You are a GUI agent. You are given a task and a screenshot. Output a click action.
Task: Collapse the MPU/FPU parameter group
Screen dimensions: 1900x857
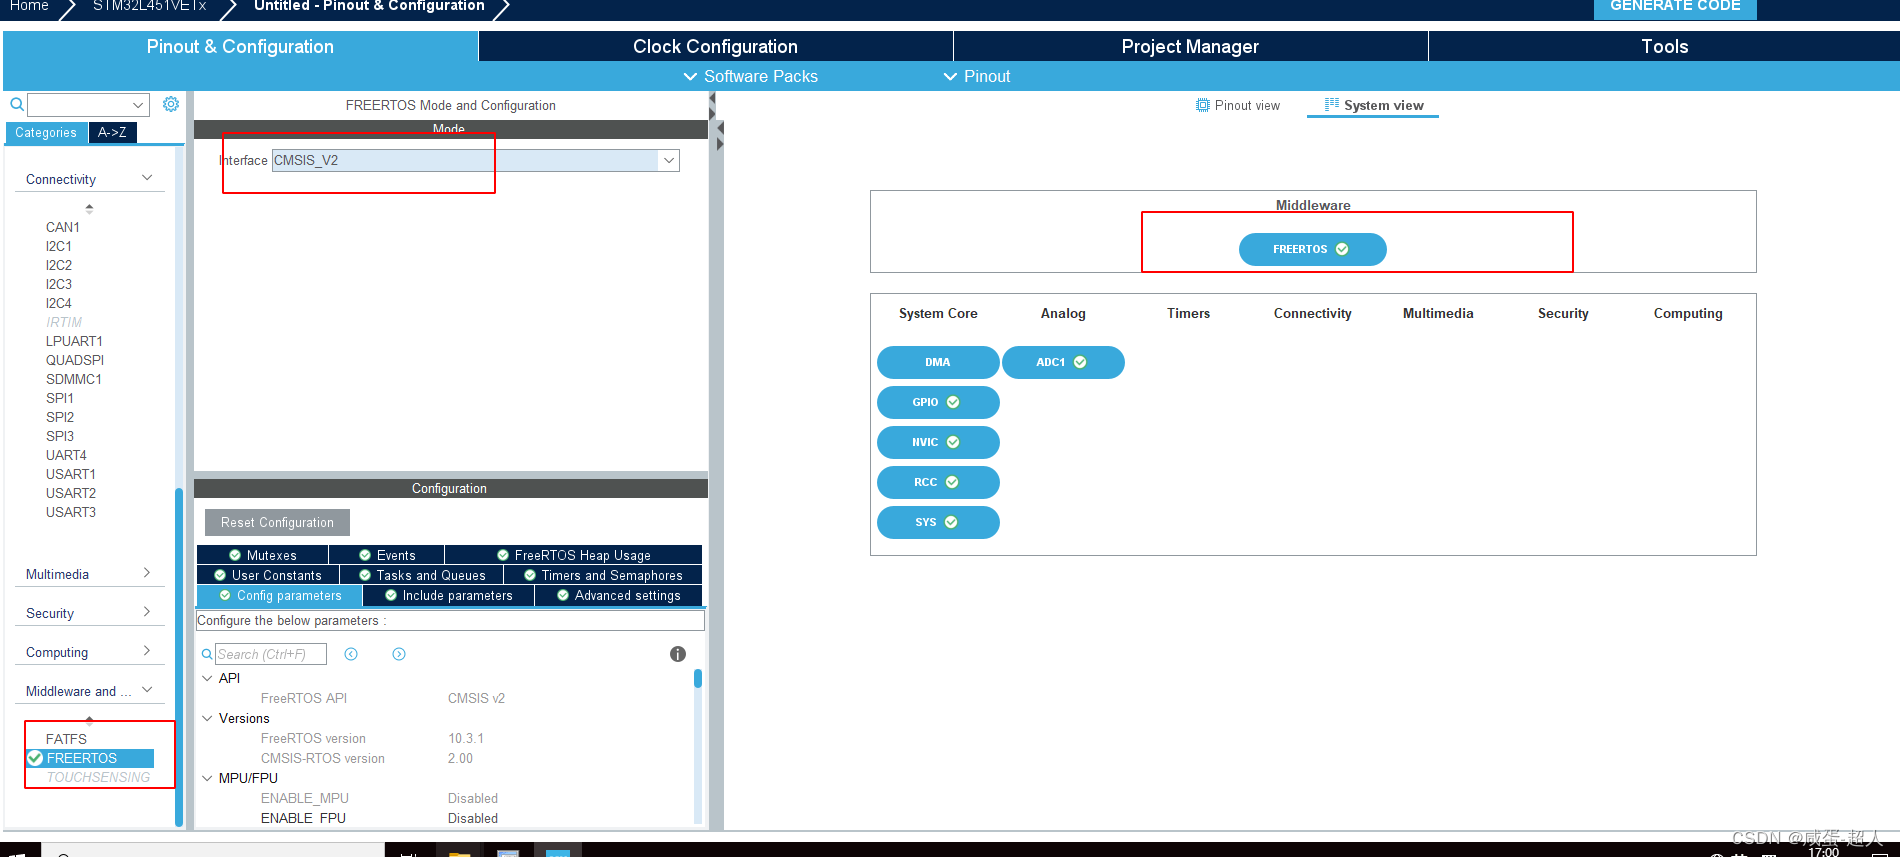[x=207, y=778]
